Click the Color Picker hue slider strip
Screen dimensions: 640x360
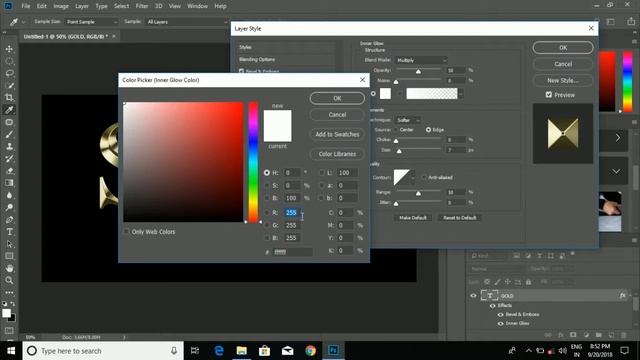[253, 162]
